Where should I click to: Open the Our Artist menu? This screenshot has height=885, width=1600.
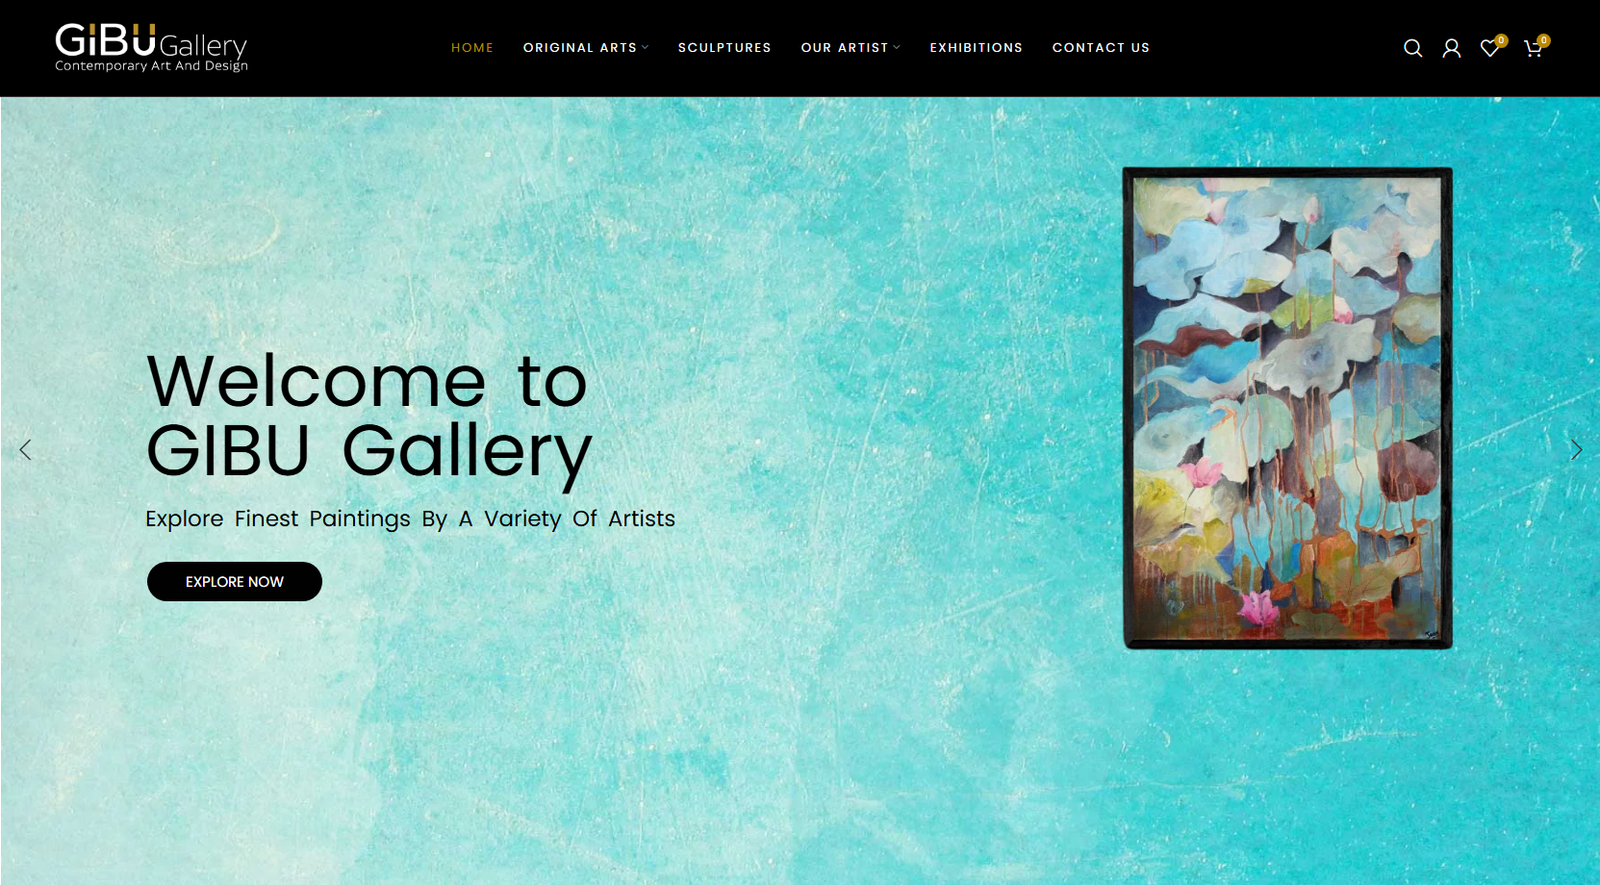[x=845, y=47]
